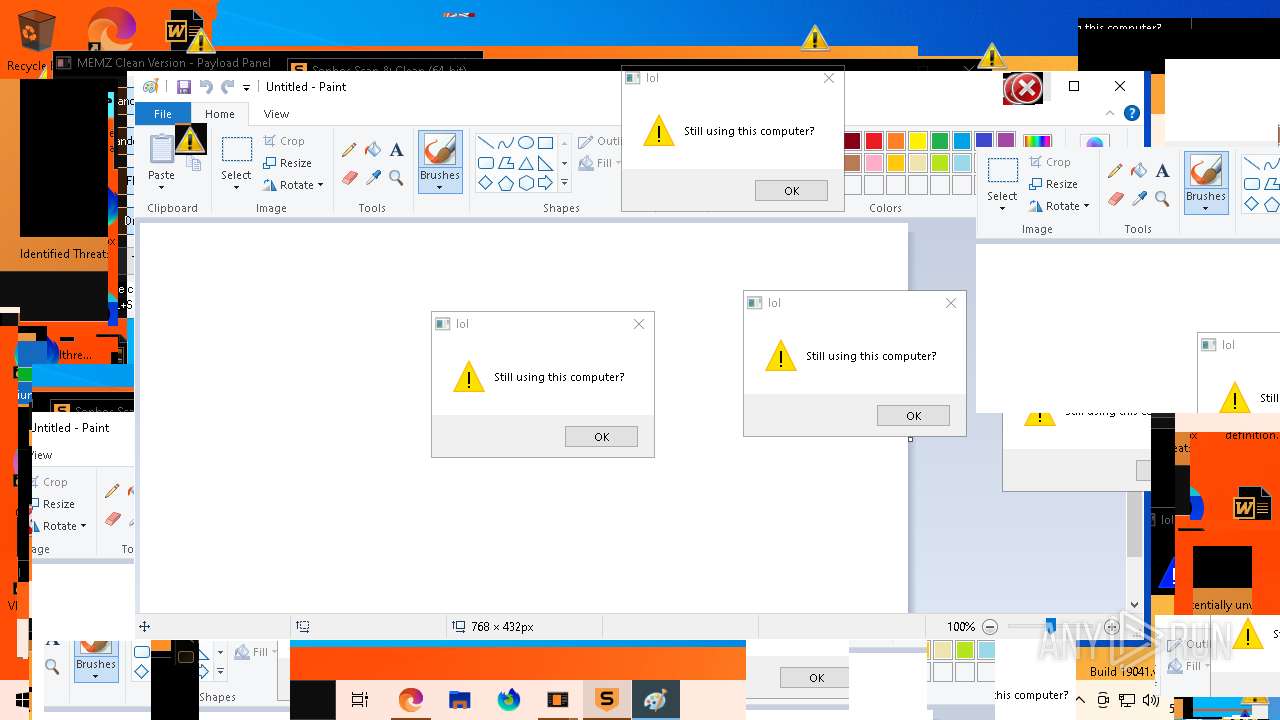The image size is (1280, 720).
Task: Open Microsoft Edge from the taskbar
Action: 410,700
